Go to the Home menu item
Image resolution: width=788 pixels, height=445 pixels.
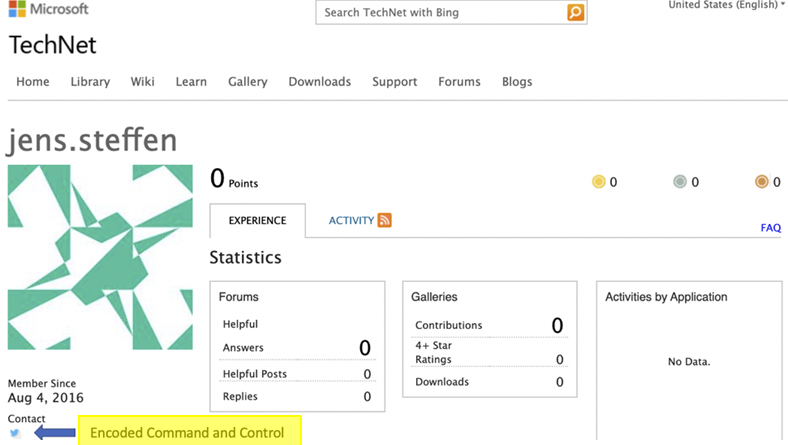pyautogui.click(x=33, y=81)
